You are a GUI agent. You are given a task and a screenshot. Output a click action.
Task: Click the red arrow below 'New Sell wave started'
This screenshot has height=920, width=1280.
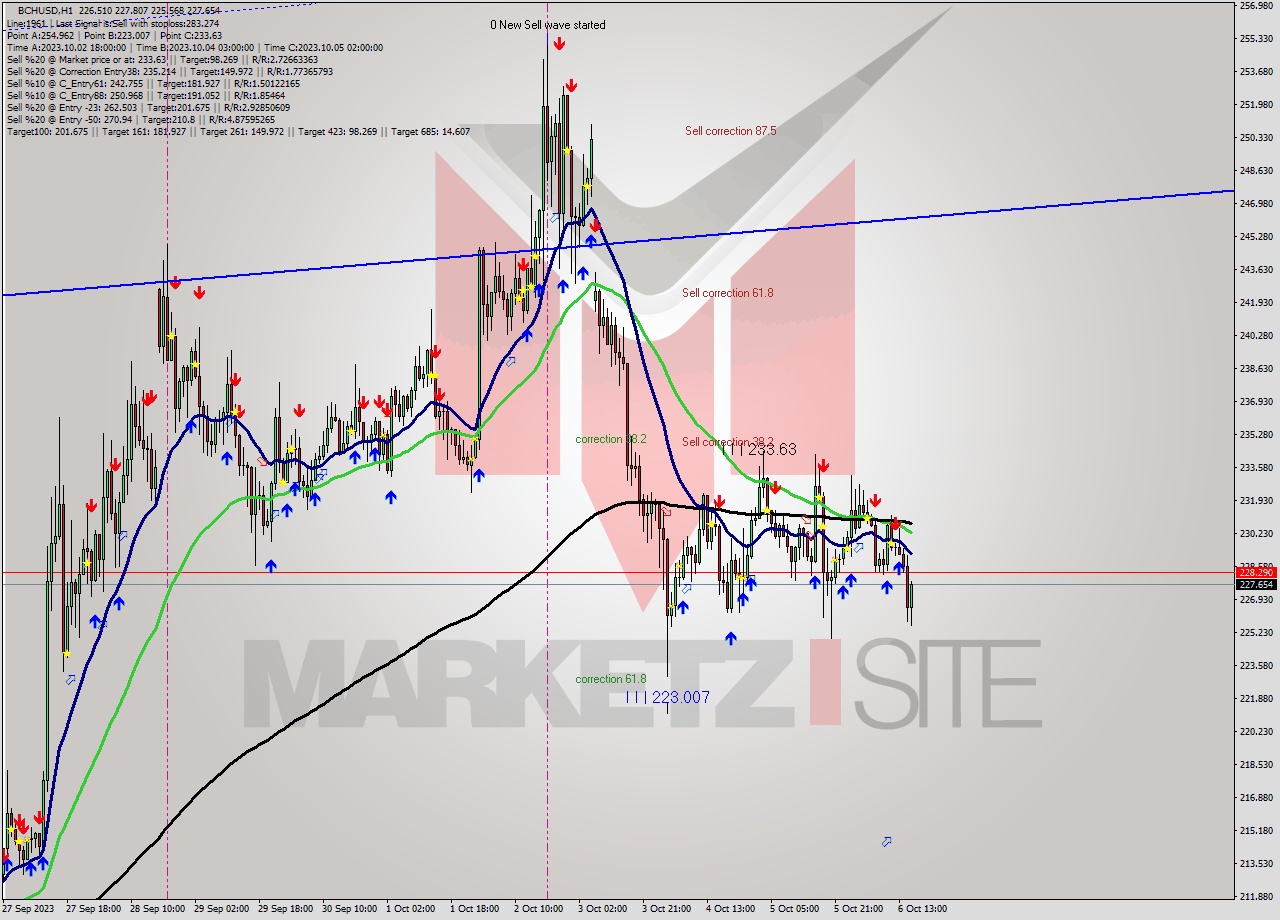tap(558, 43)
